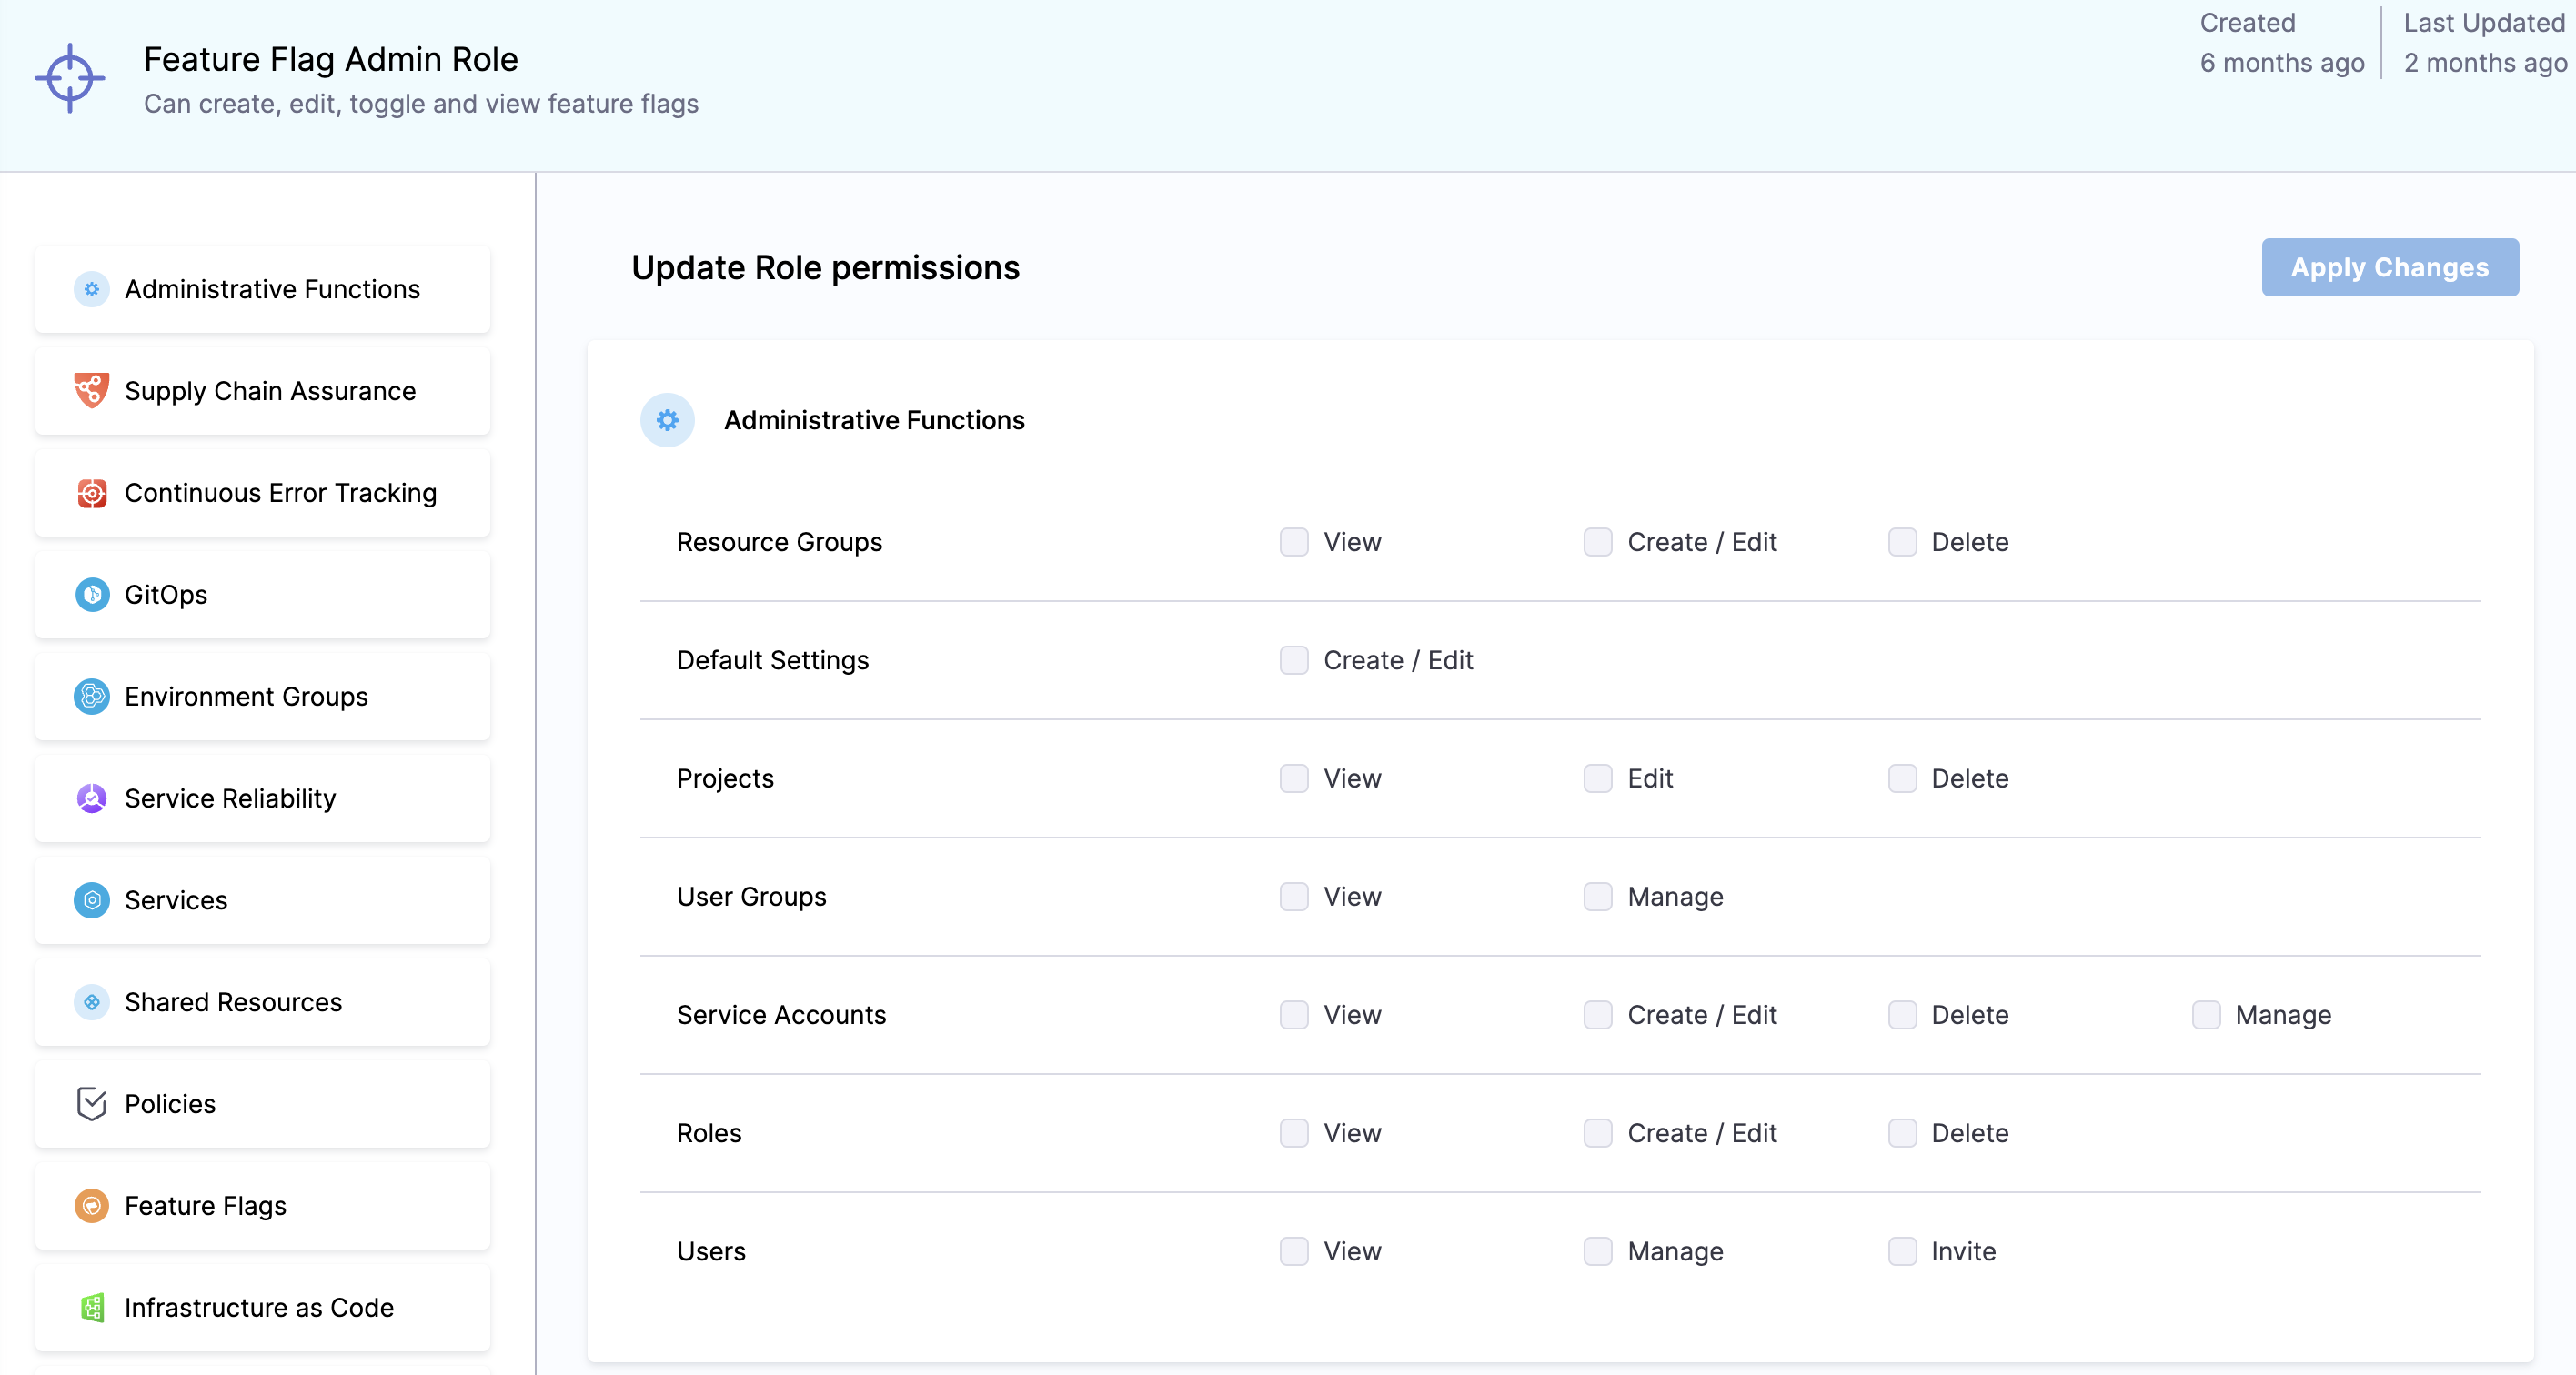Check Invite permission for Users
This screenshot has height=1375, width=2576.
click(x=1901, y=1251)
